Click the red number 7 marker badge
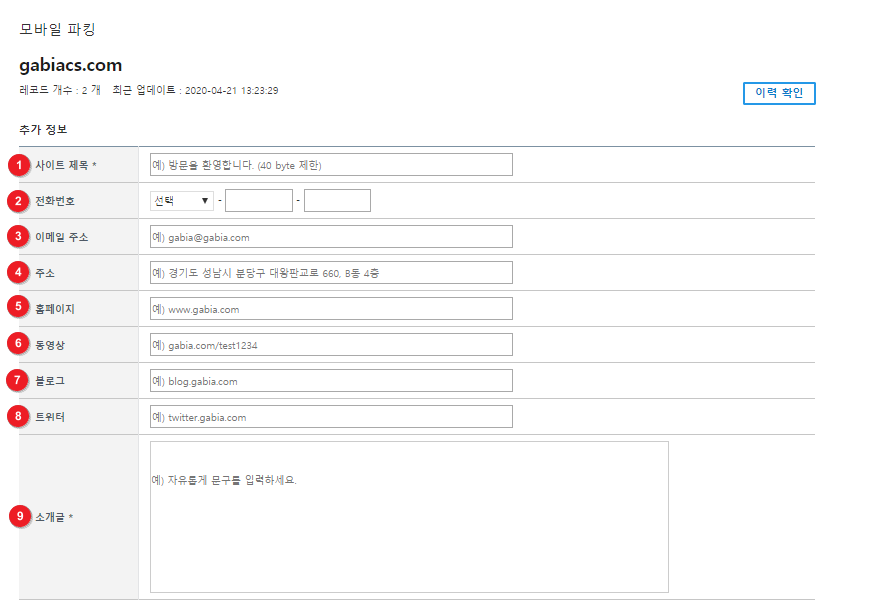 point(17,380)
